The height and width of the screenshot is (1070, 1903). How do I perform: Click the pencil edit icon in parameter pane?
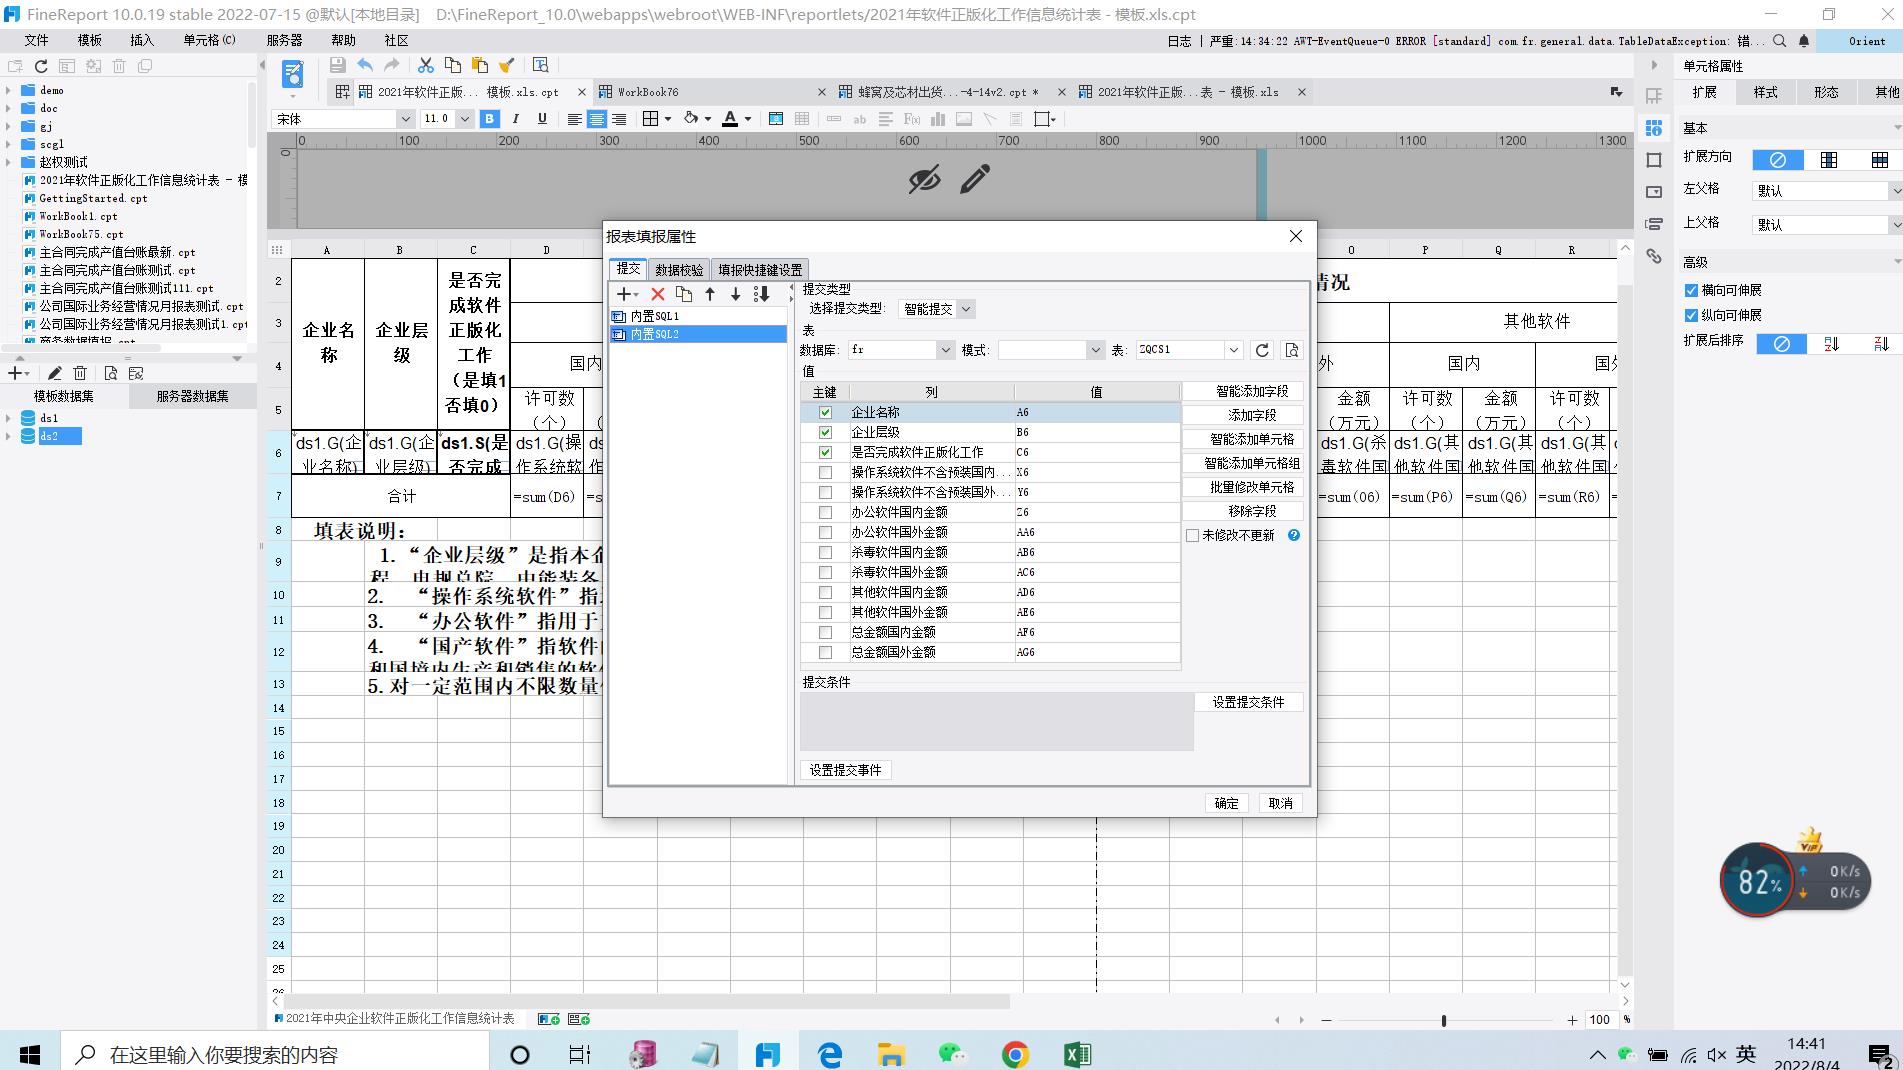pos(975,179)
